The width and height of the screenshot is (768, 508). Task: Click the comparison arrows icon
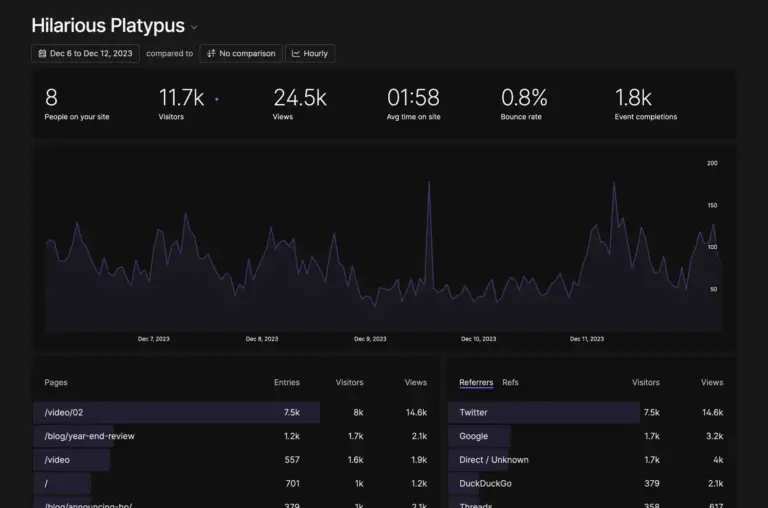click(x=211, y=53)
